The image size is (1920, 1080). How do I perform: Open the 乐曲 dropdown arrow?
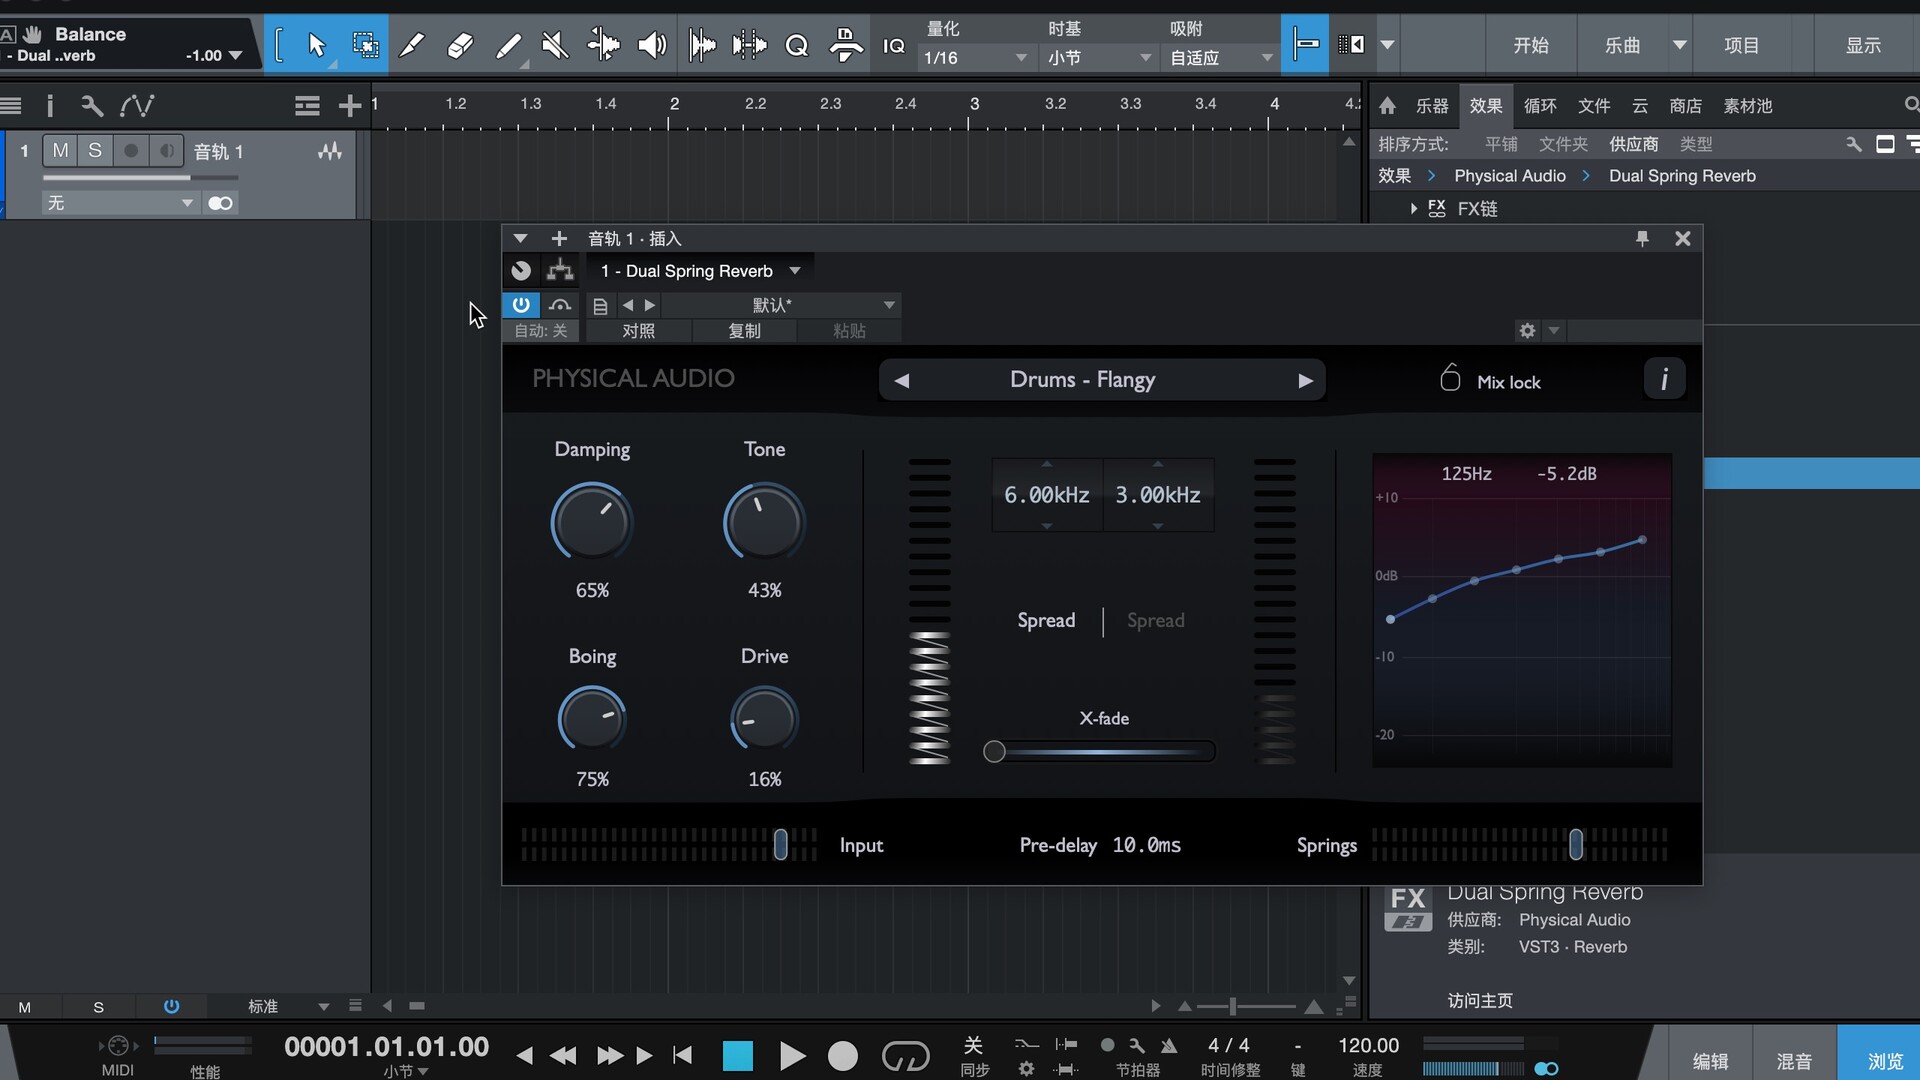click(x=1680, y=45)
